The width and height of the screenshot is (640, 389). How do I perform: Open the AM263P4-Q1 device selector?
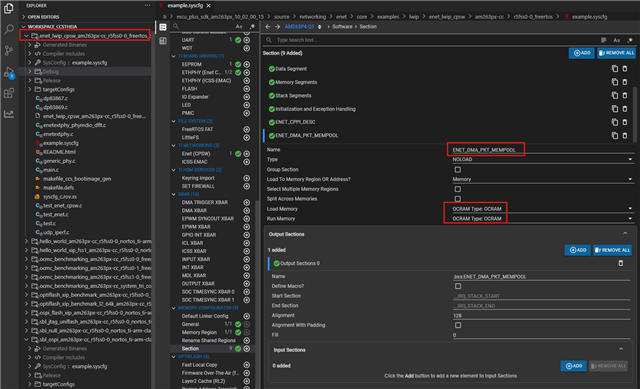tap(302, 27)
